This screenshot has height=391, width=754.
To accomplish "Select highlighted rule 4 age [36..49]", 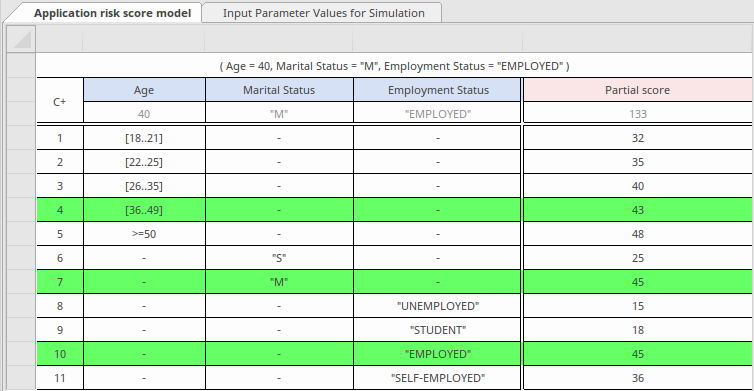I will [144, 210].
